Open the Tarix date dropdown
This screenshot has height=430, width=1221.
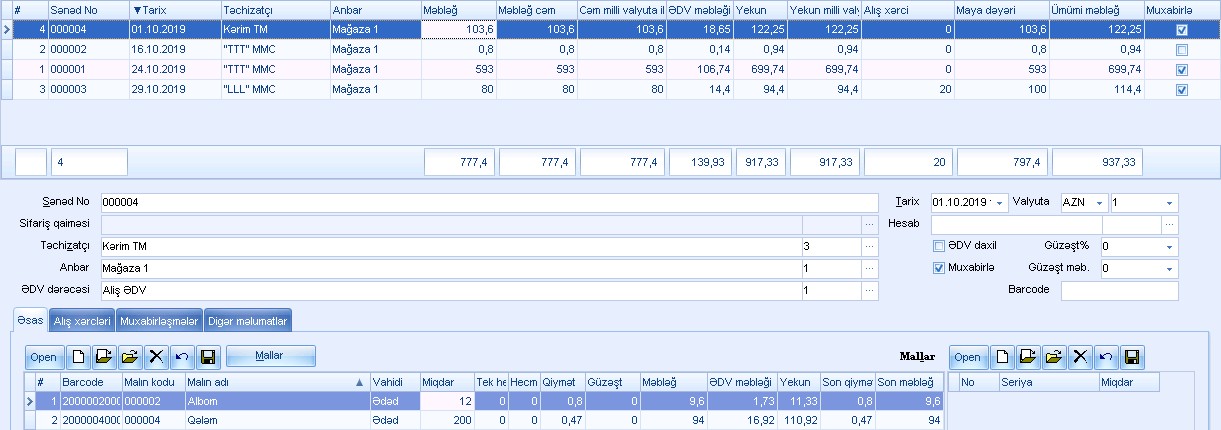tap(999, 203)
